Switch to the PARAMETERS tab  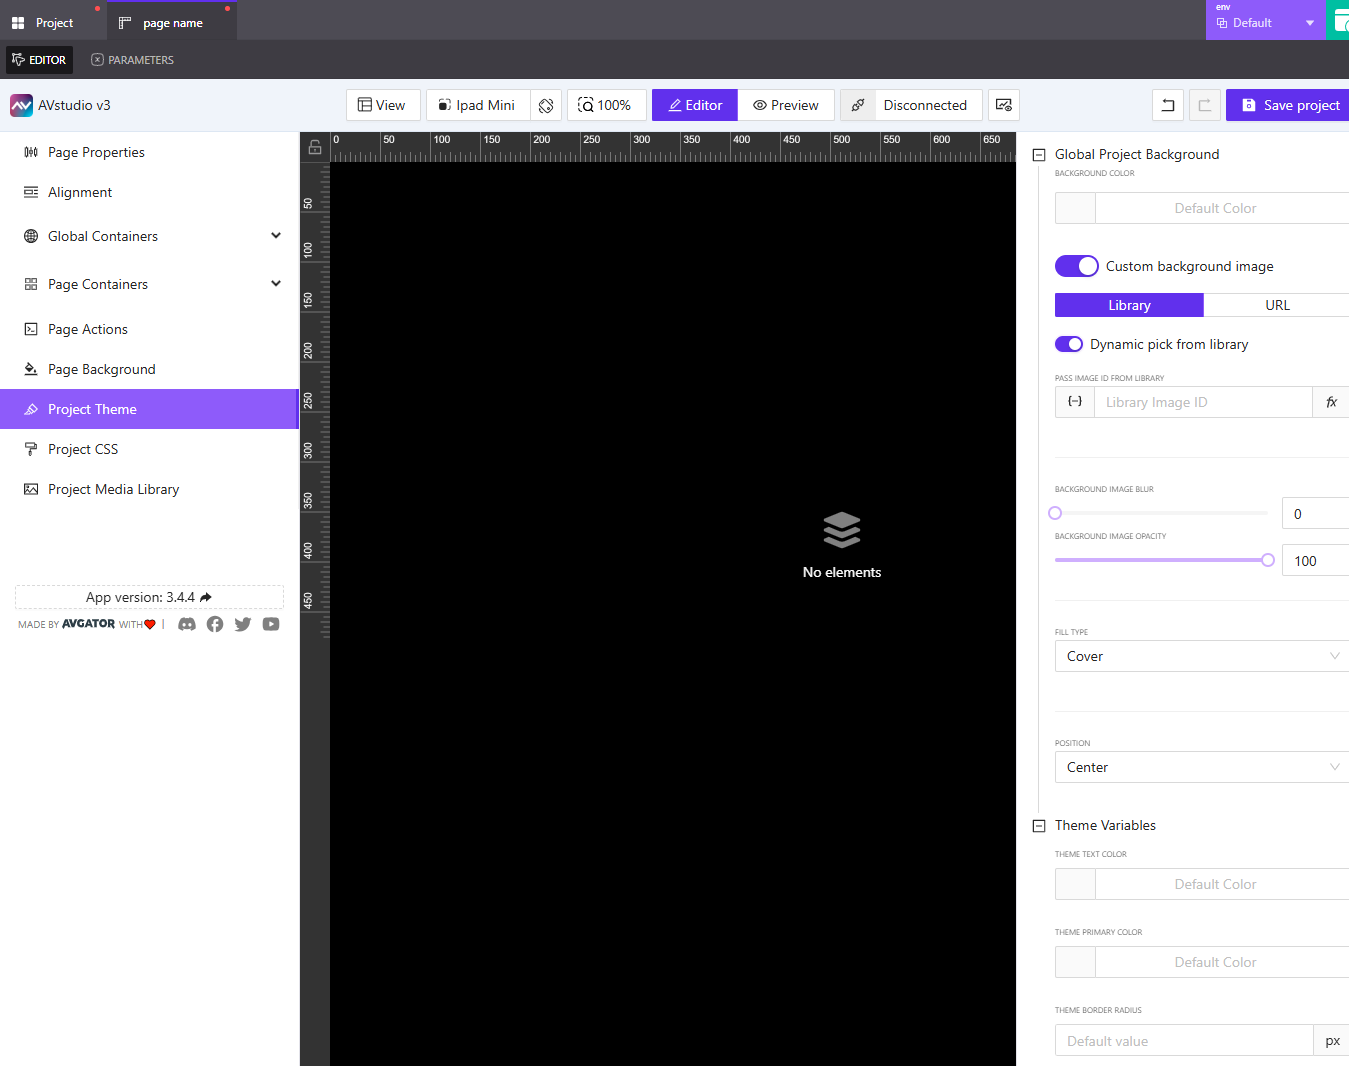[131, 59]
